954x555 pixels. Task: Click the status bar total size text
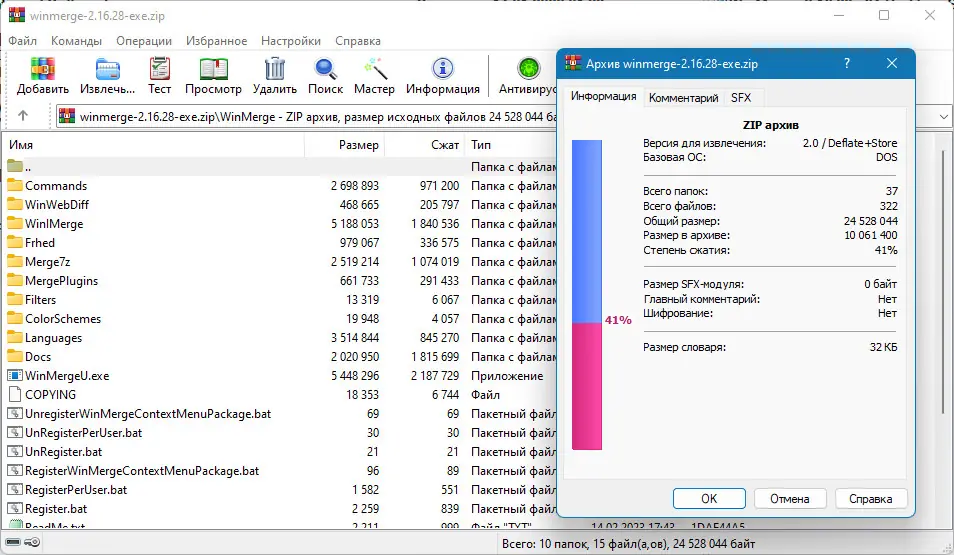[628, 543]
